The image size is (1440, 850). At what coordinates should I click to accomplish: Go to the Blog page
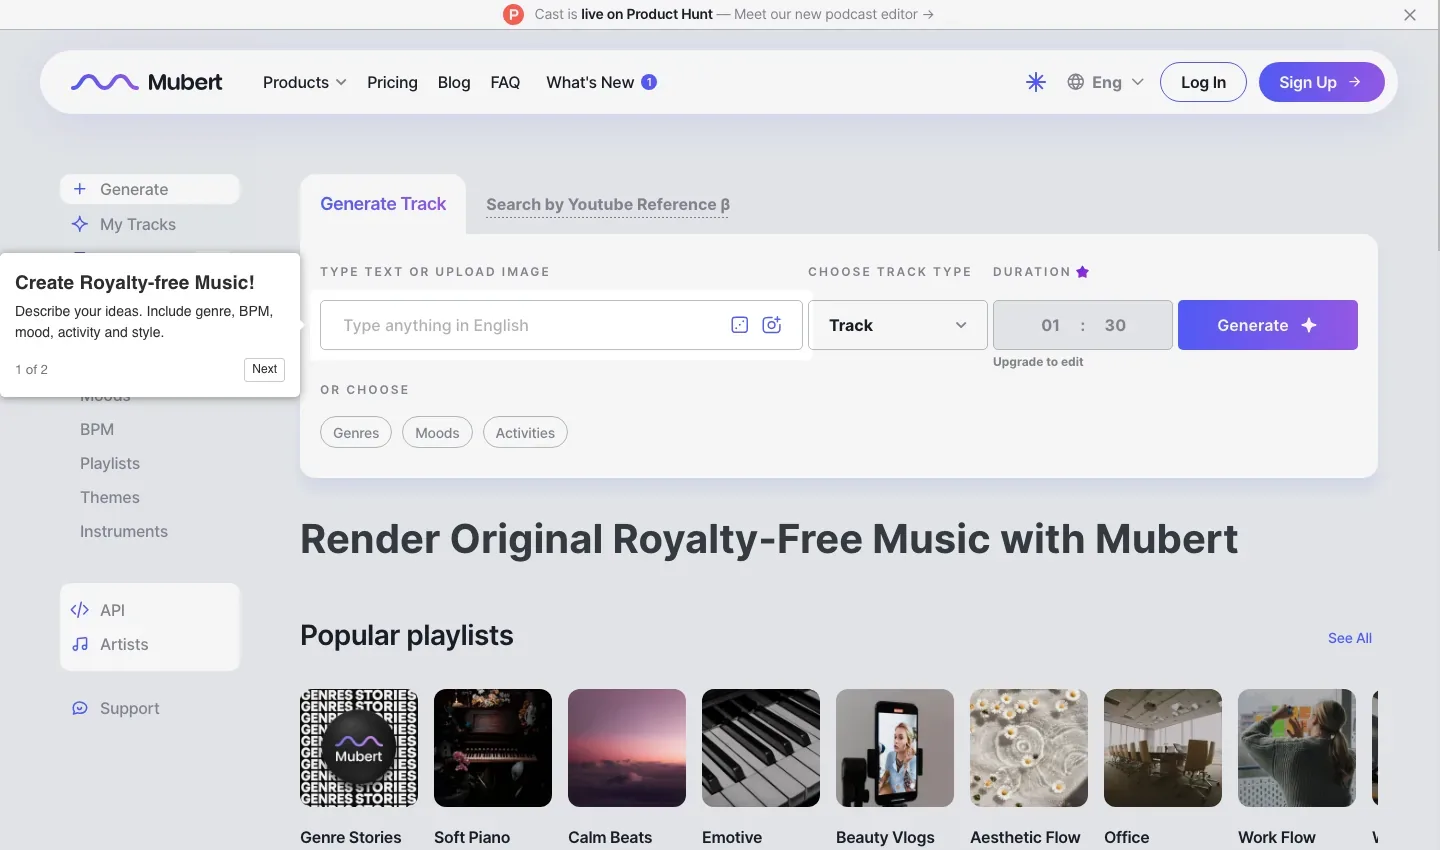click(454, 82)
